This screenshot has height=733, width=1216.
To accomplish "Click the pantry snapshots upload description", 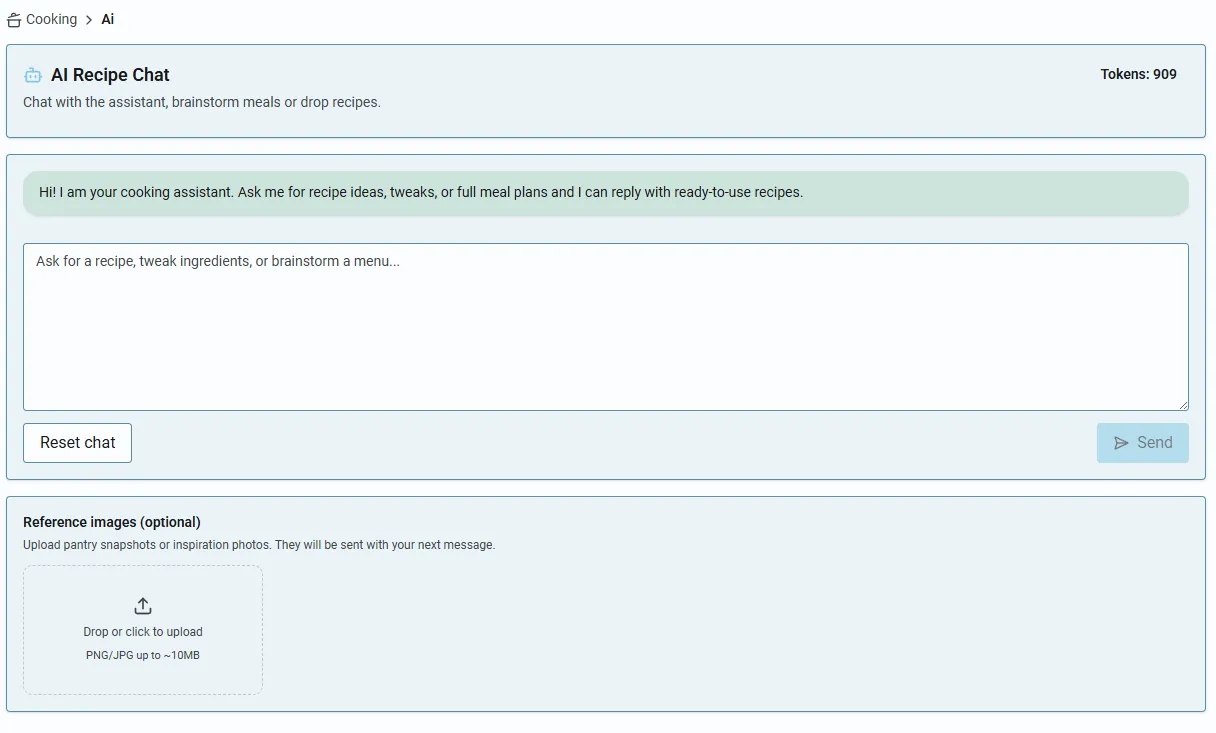I will tap(259, 545).
